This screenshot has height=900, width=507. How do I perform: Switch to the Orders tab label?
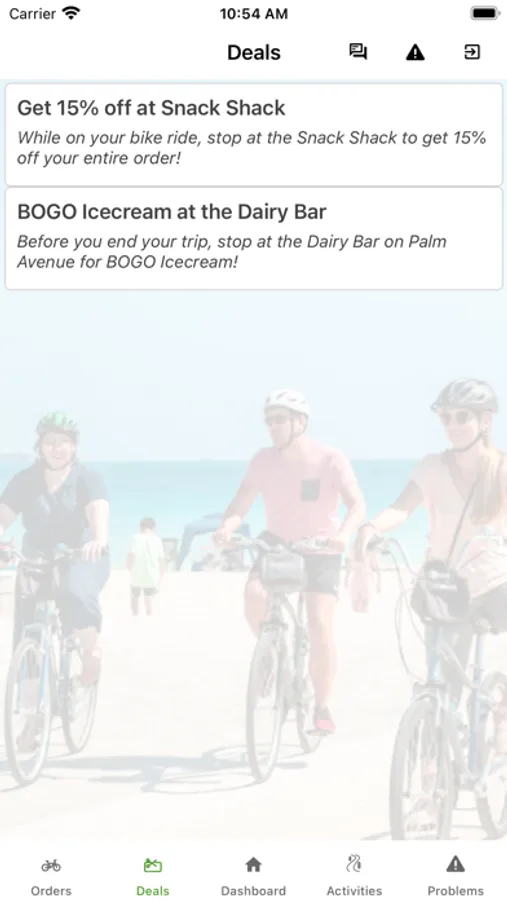tap(51, 891)
